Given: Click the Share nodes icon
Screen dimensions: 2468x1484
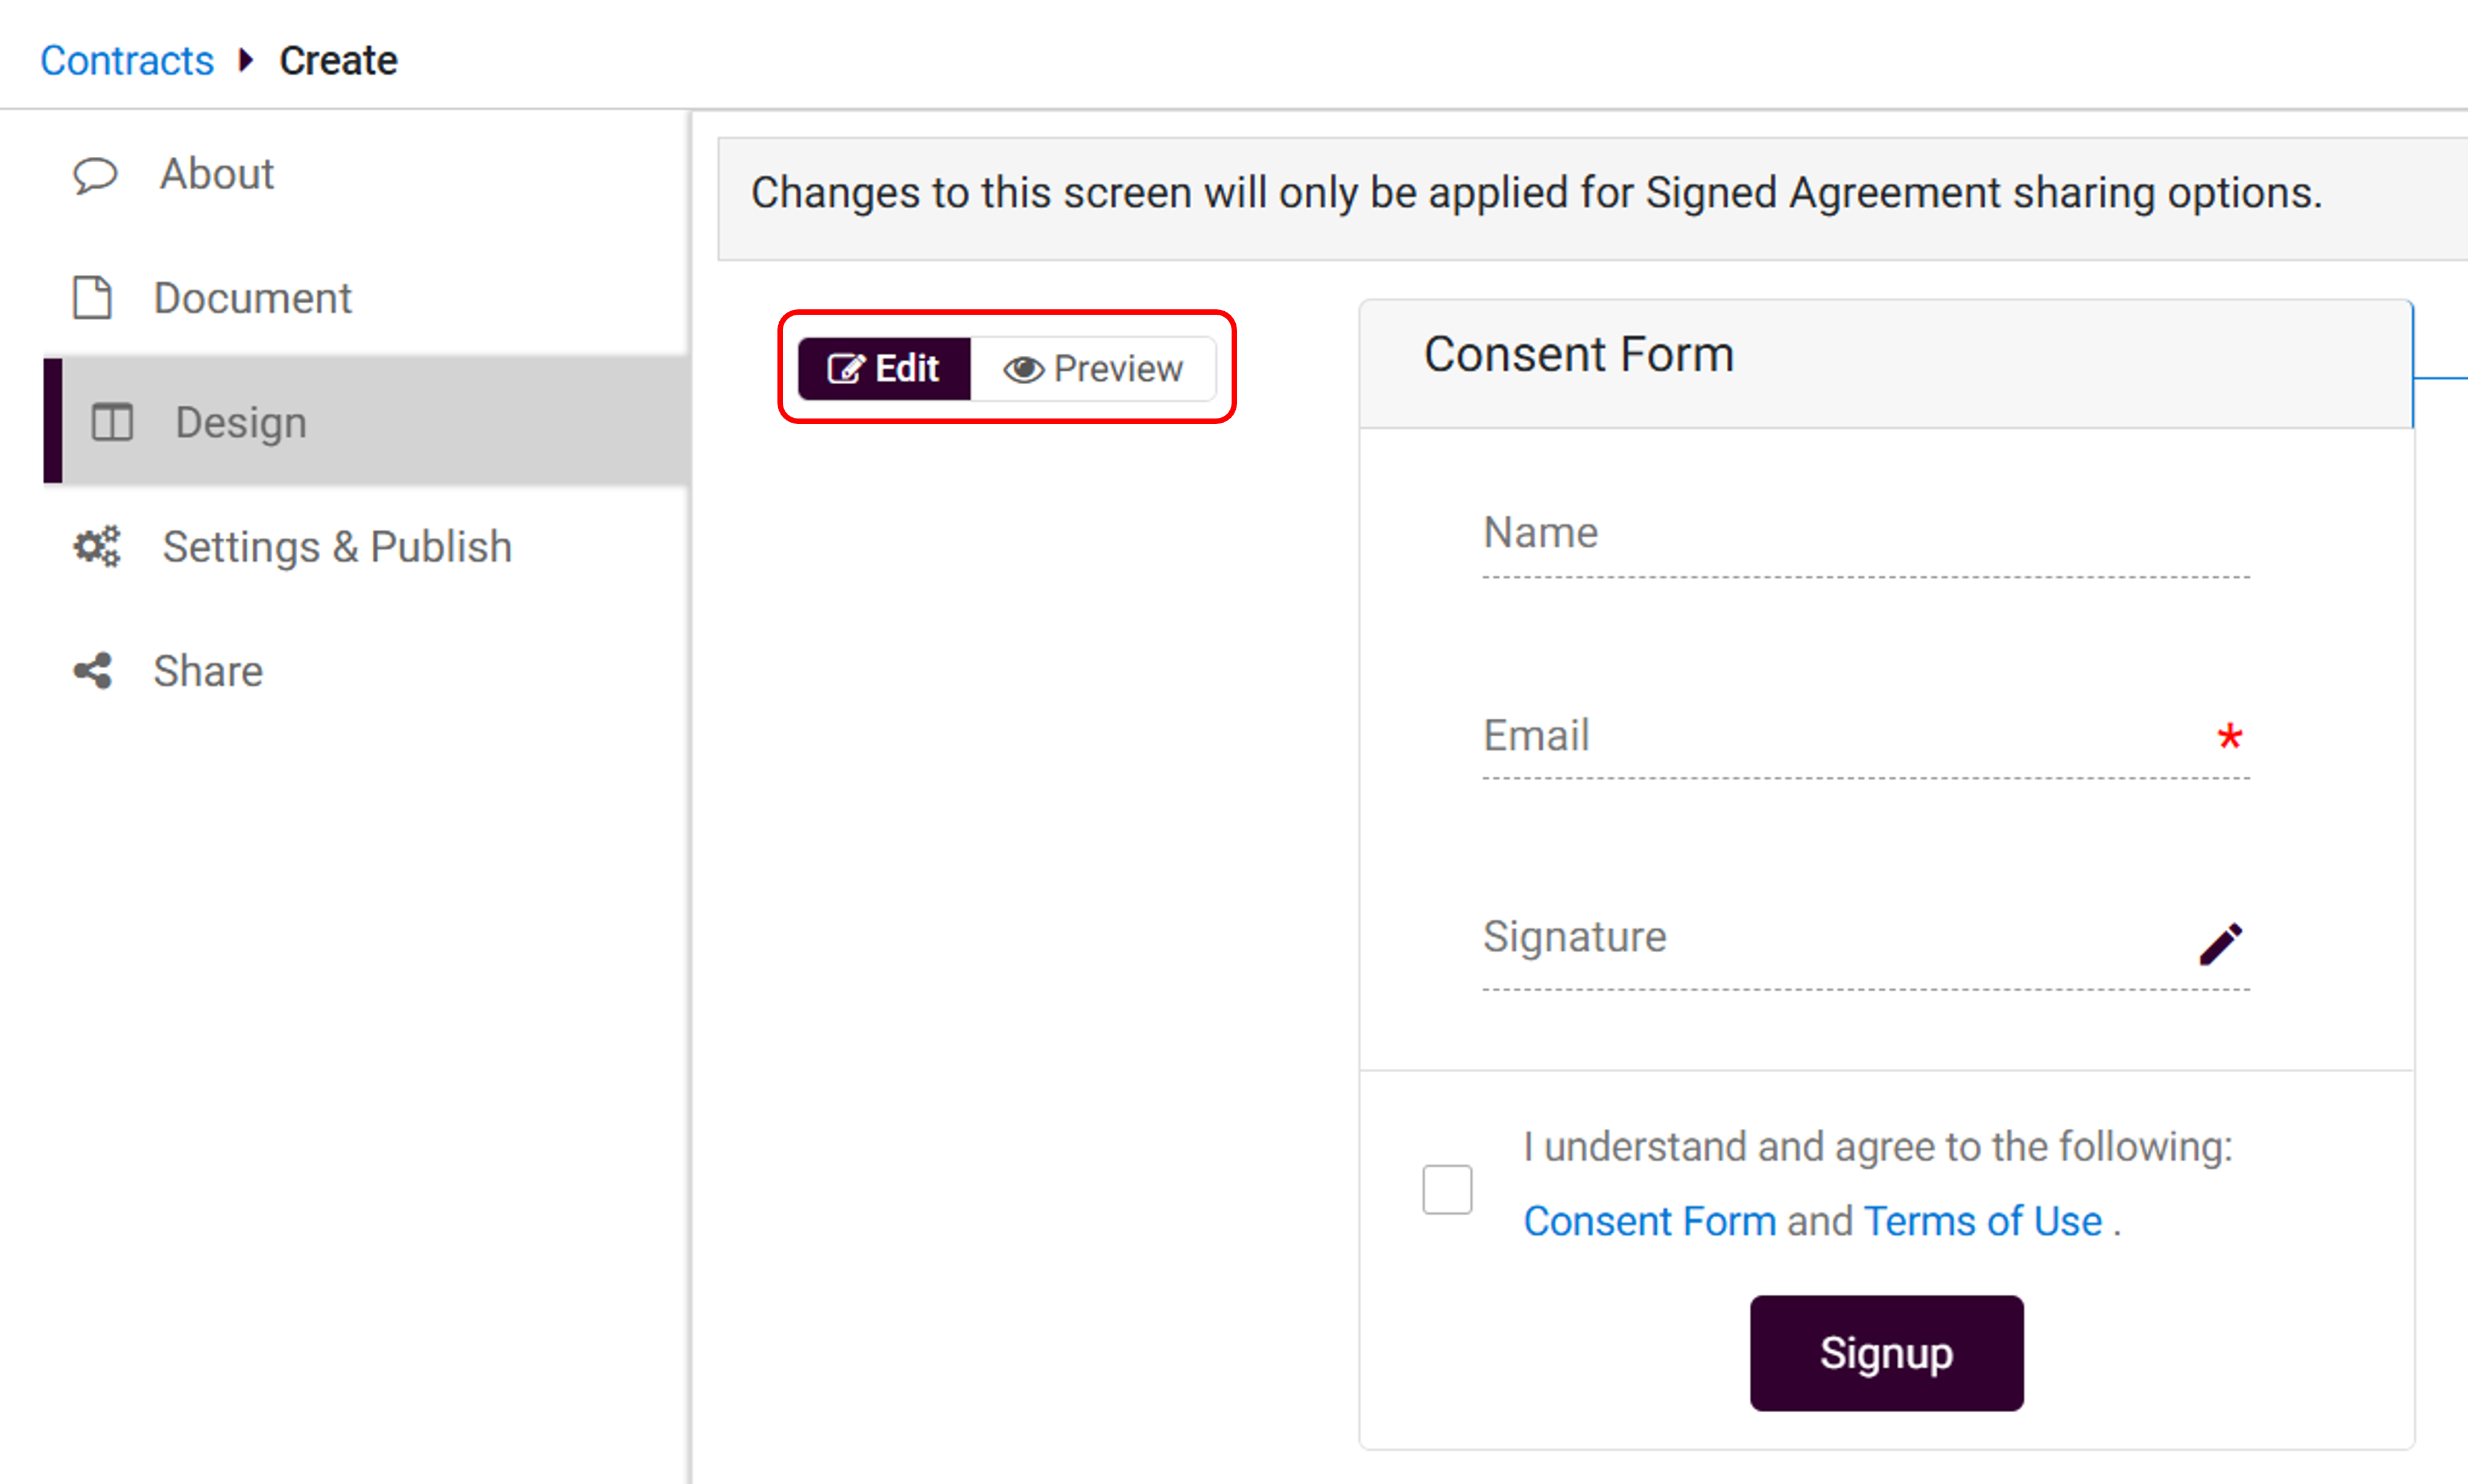Looking at the screenshot, I should coord(93,671).
